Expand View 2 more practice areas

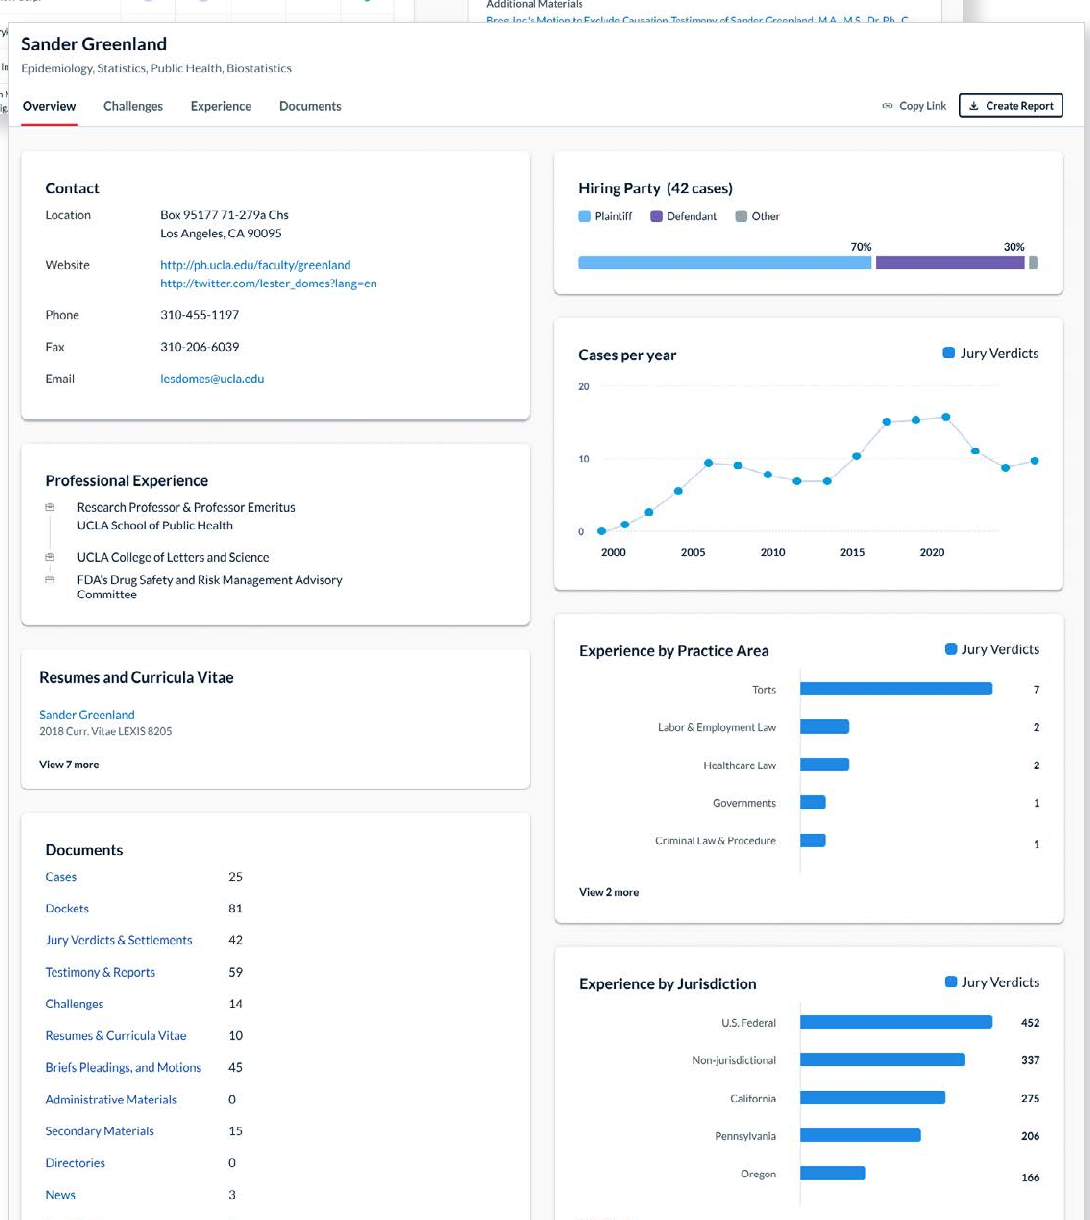(x=609, y=892)
